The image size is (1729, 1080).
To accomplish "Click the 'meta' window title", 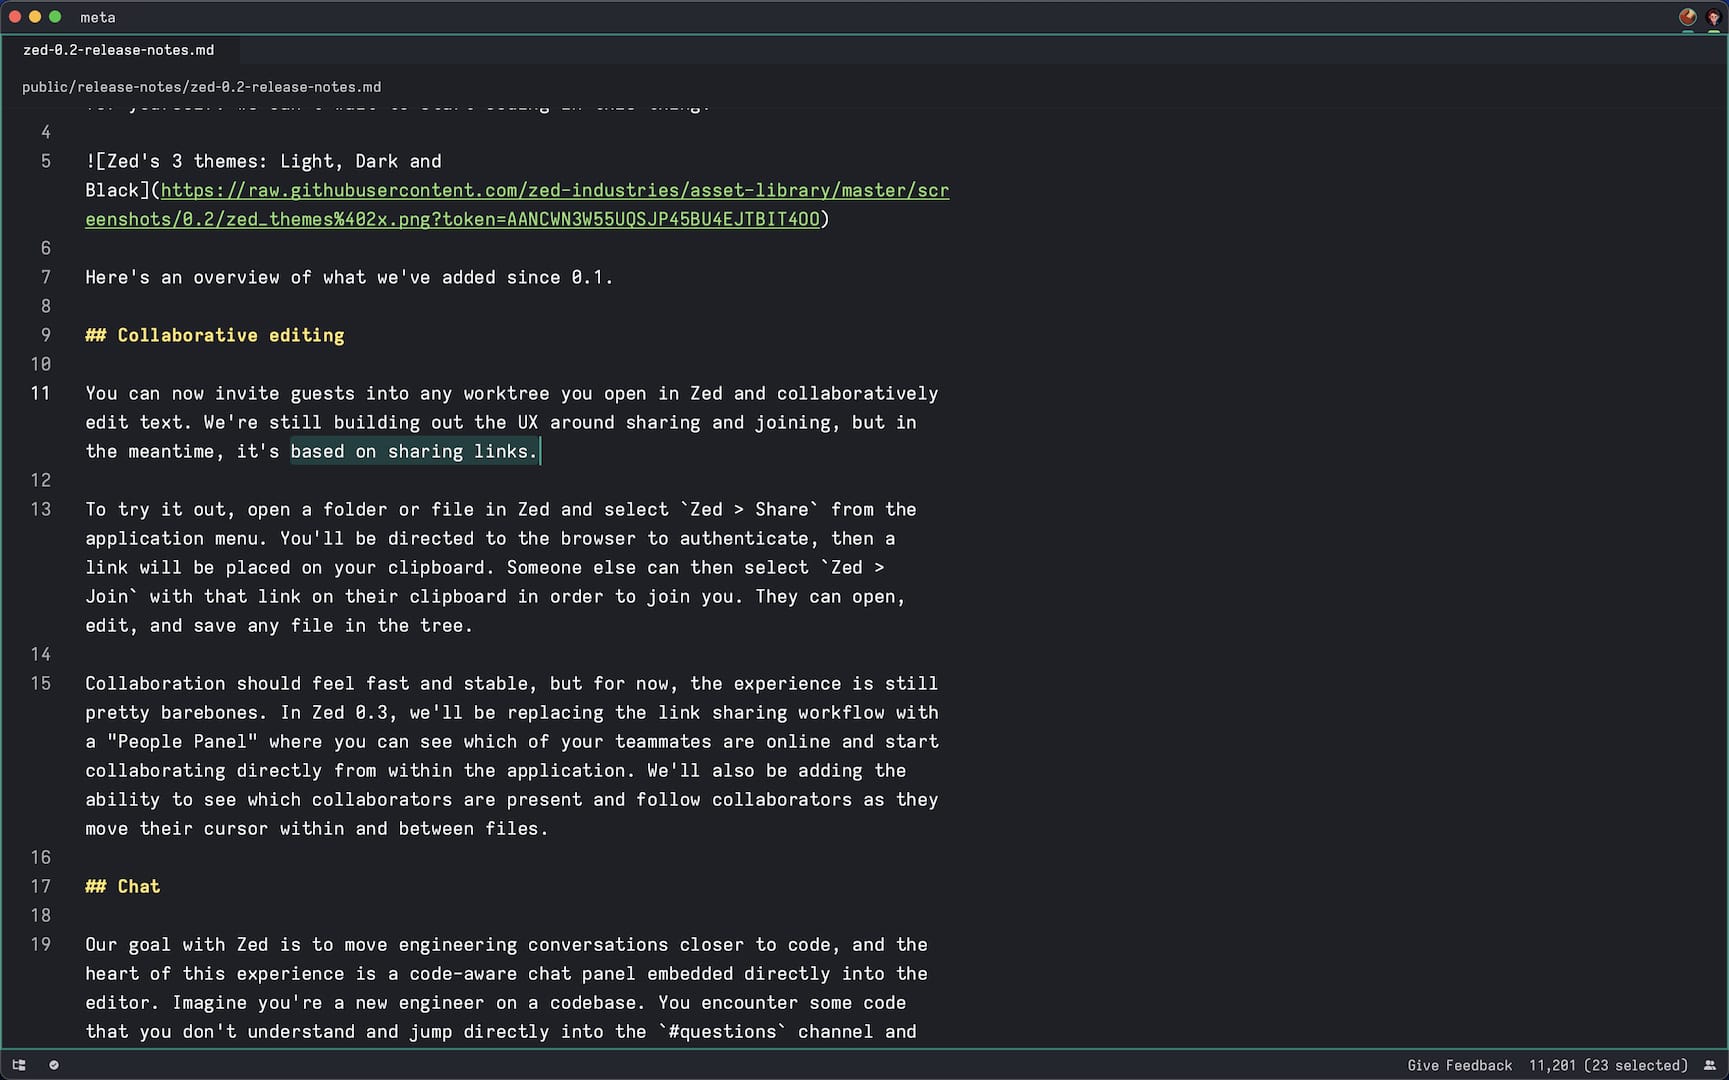I will (97, 17).
